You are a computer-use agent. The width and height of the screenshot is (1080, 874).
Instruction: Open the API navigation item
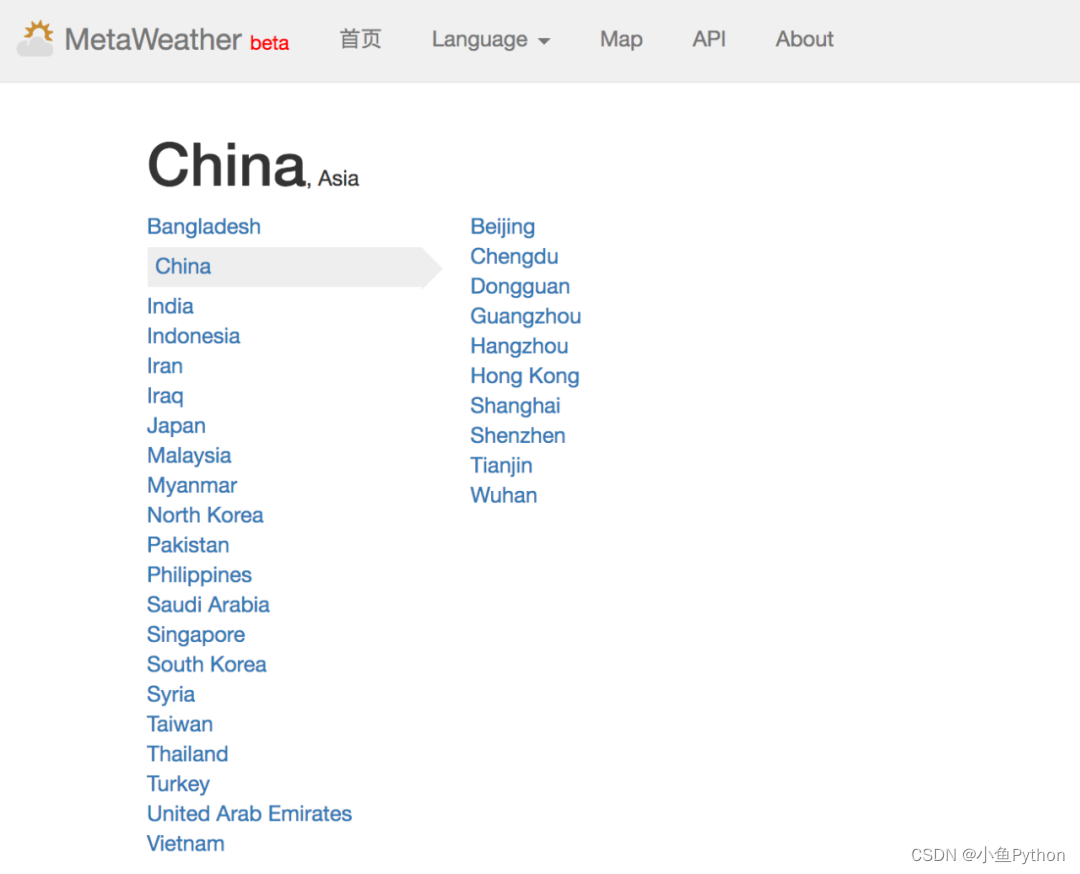click(x=709, y=39)
